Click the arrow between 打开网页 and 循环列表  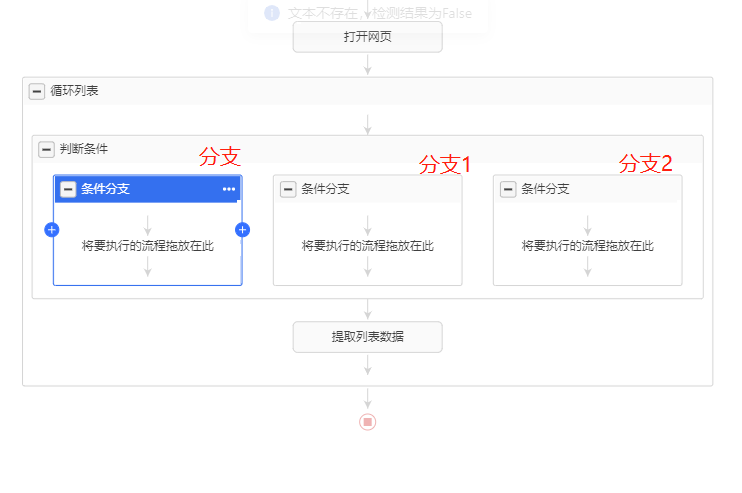point(368,65)
